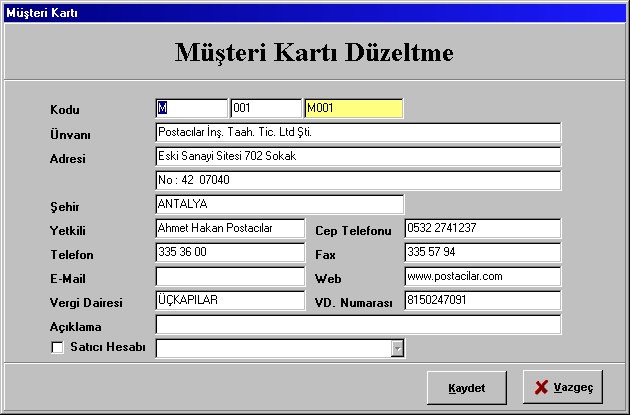The width and height of the screenshot is (630, 415).
Task: Open the Satıcı Hesabı dropdown arrow
Action: (397, 348)
